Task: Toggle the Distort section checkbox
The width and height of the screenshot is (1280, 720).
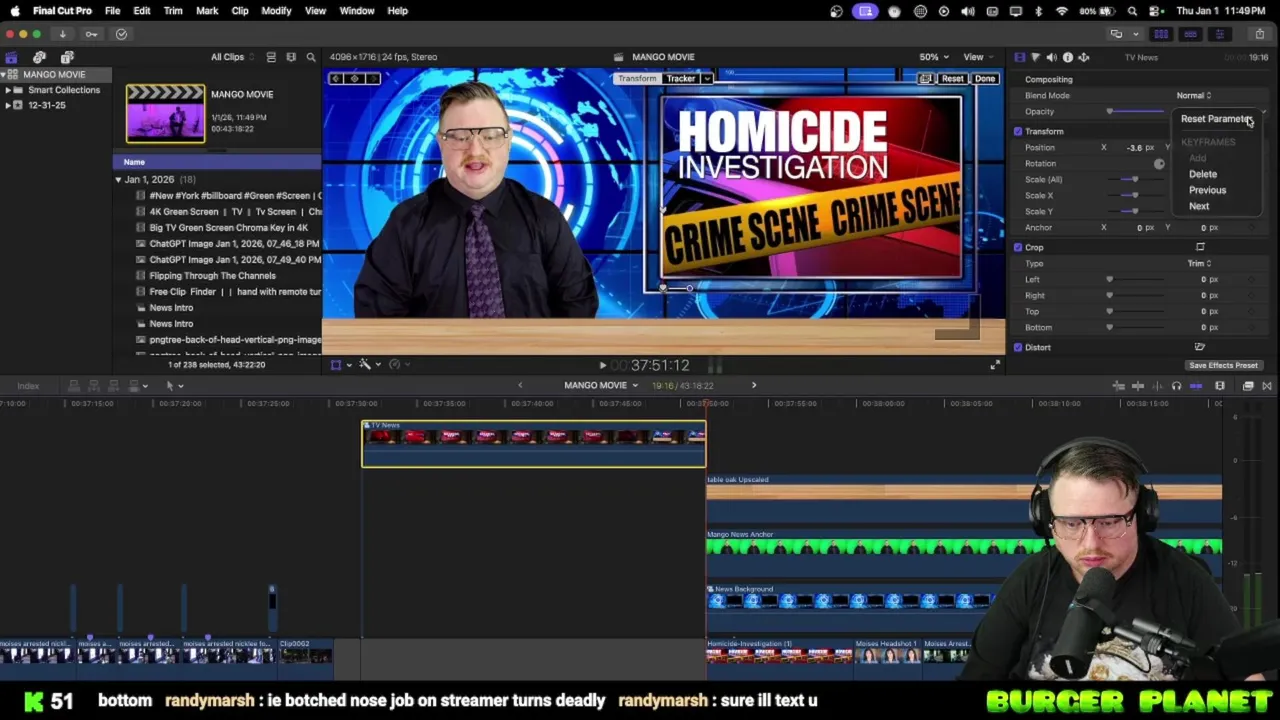Action: (1018, 347)
